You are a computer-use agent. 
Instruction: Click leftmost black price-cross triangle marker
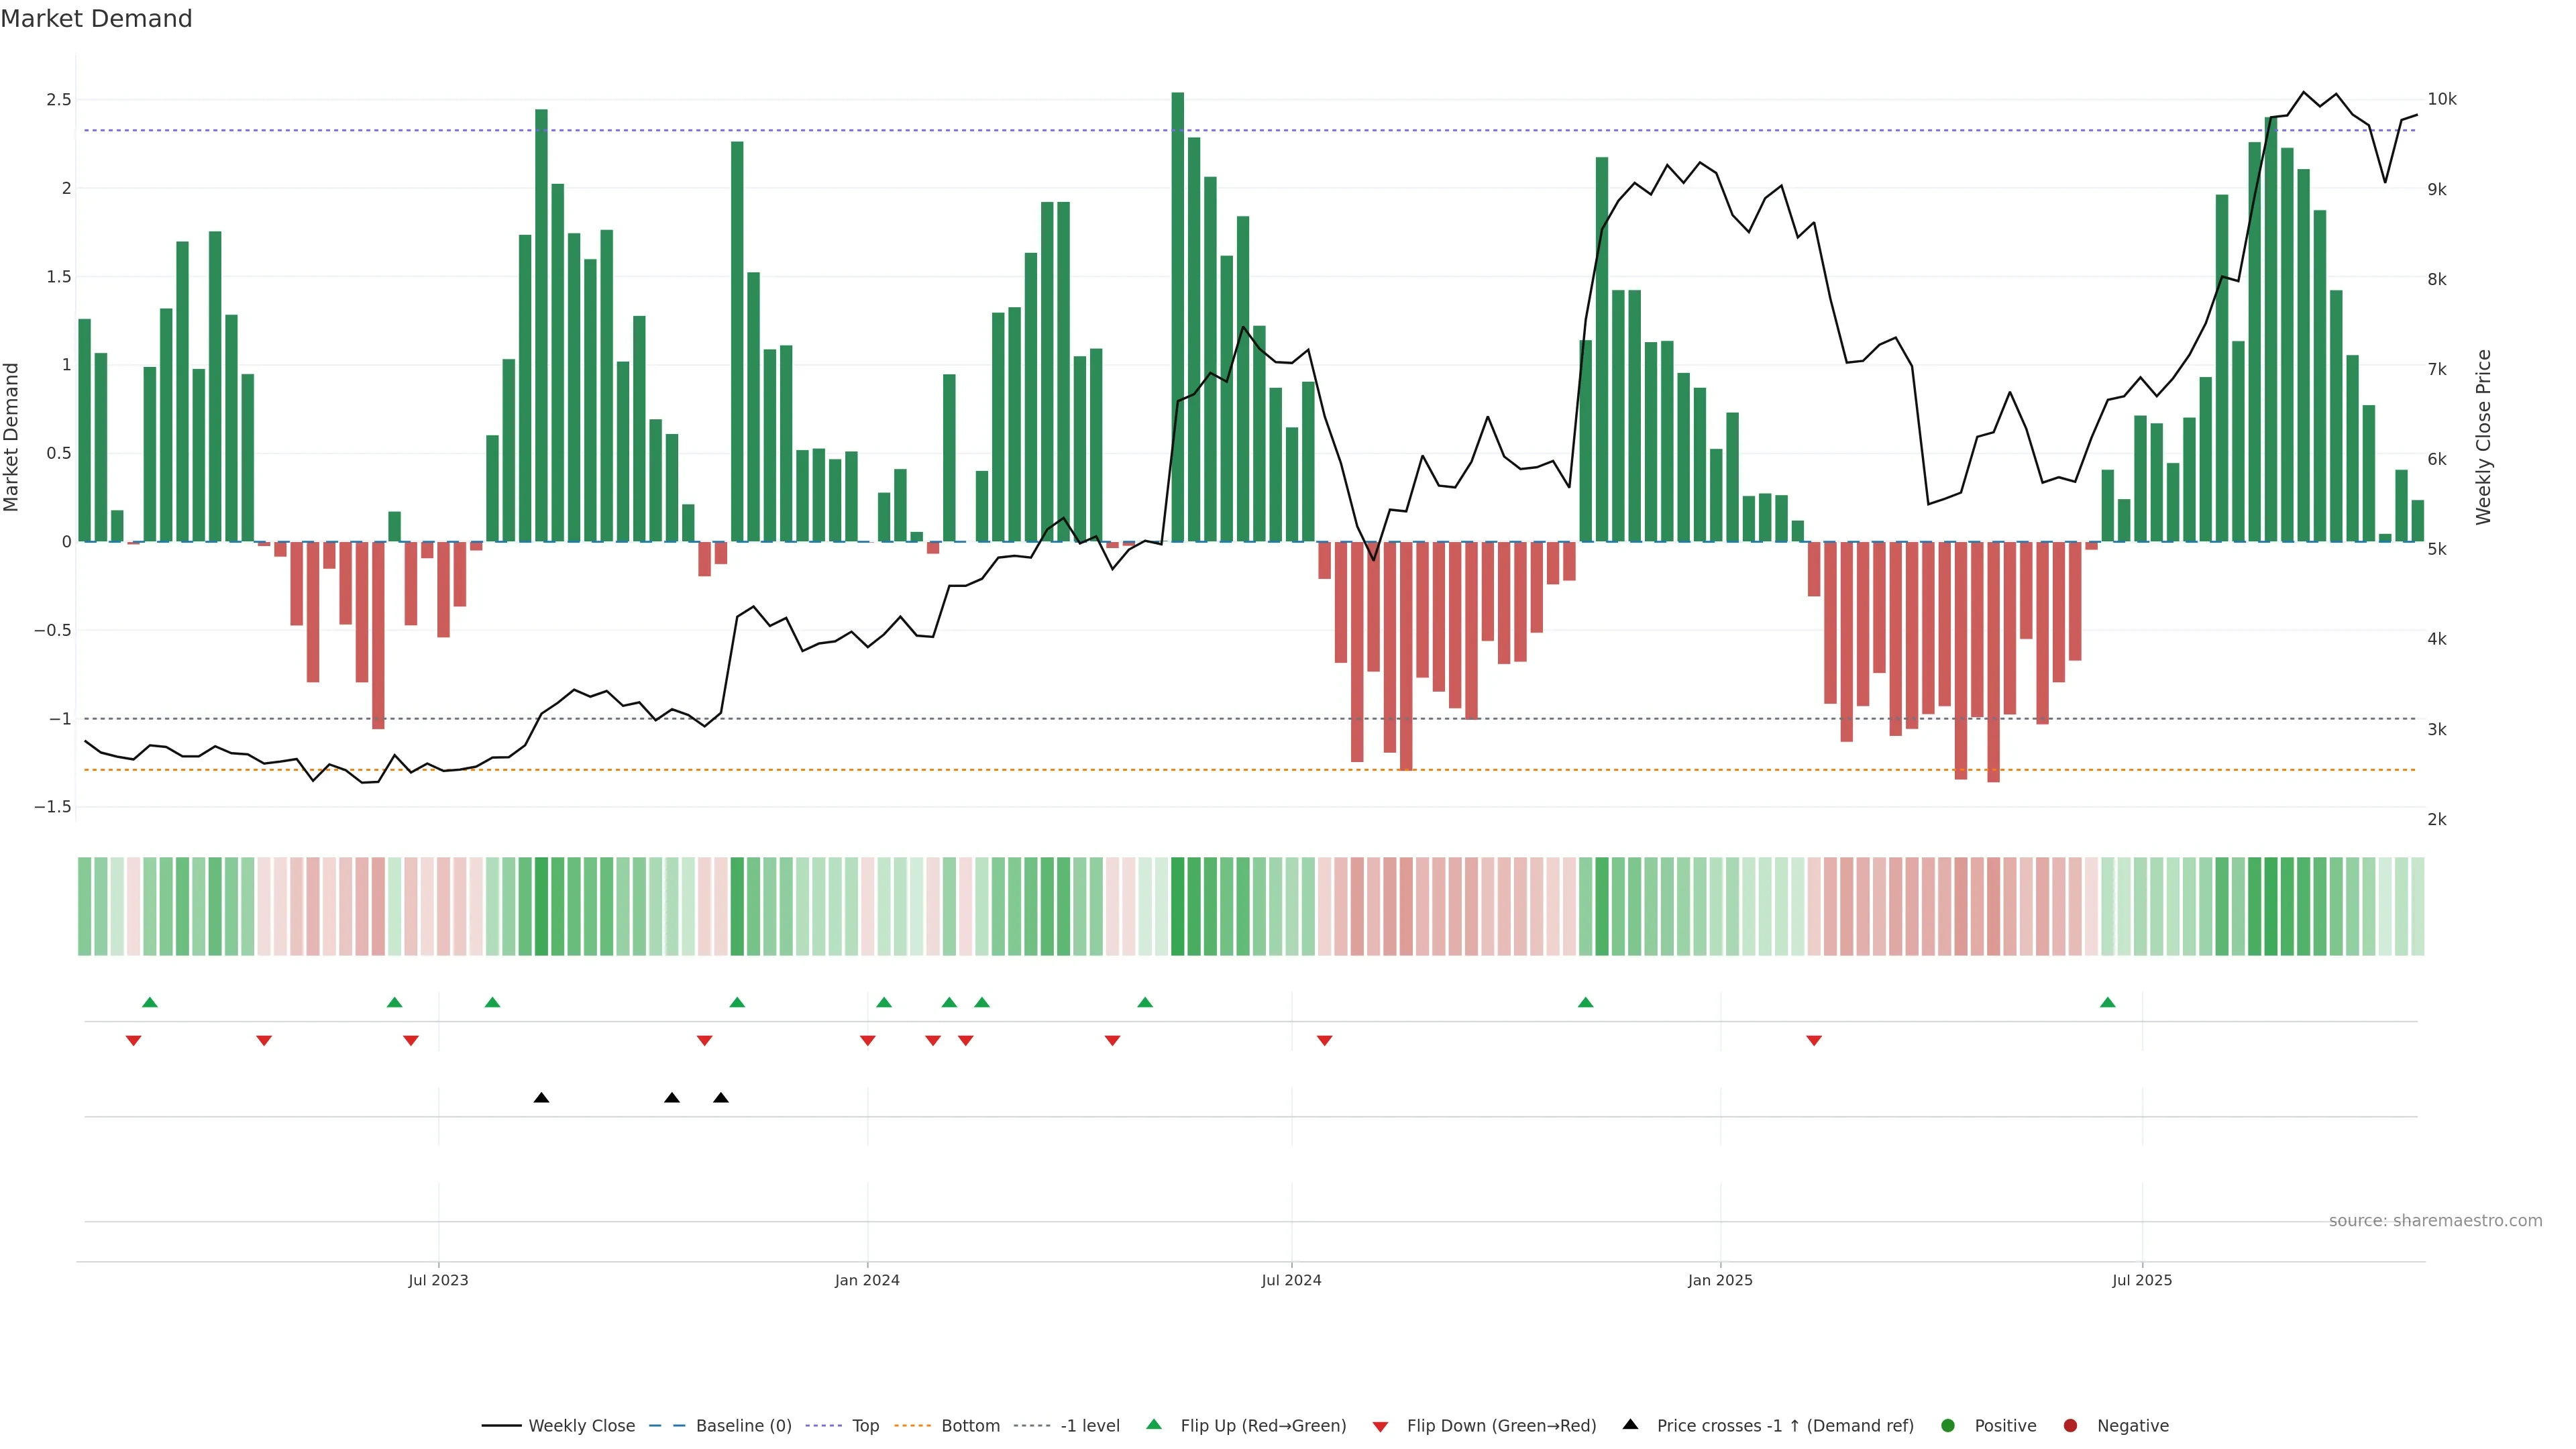point(541,1098)
